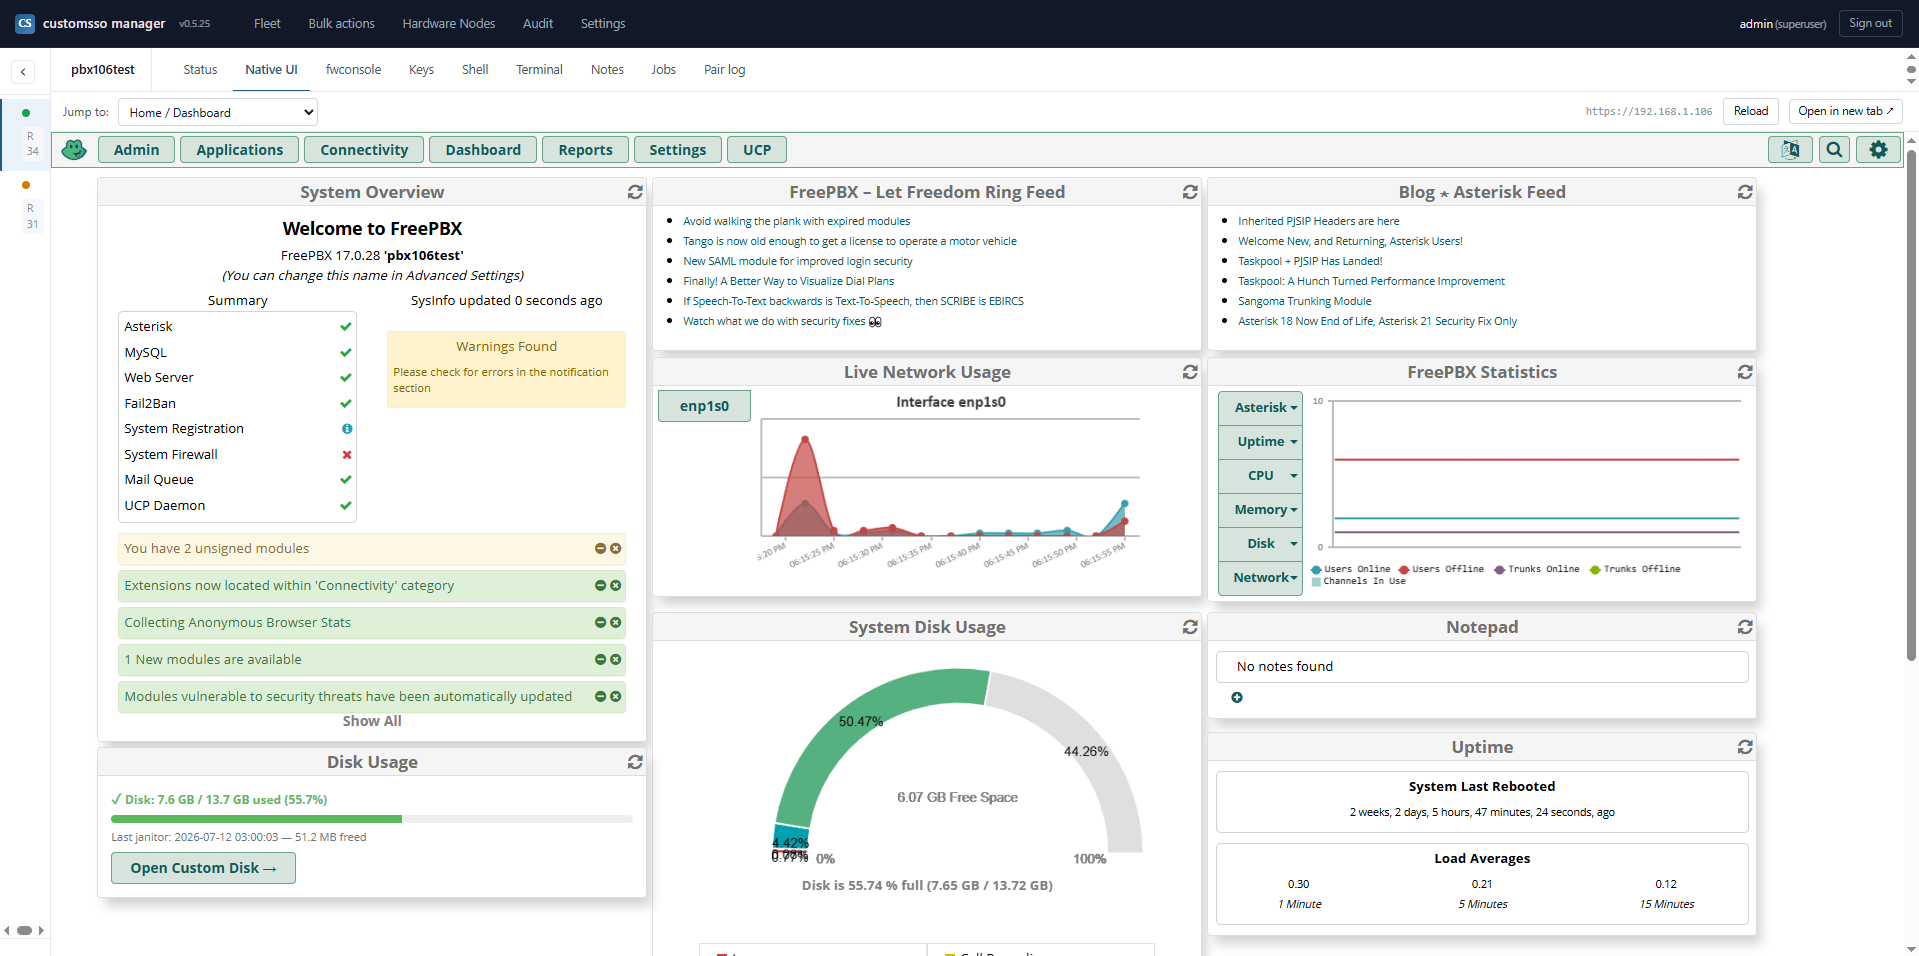Dismiss 'Extensions now located' notification
Screen dimensions: 1919x956
[x=616, y=586]
